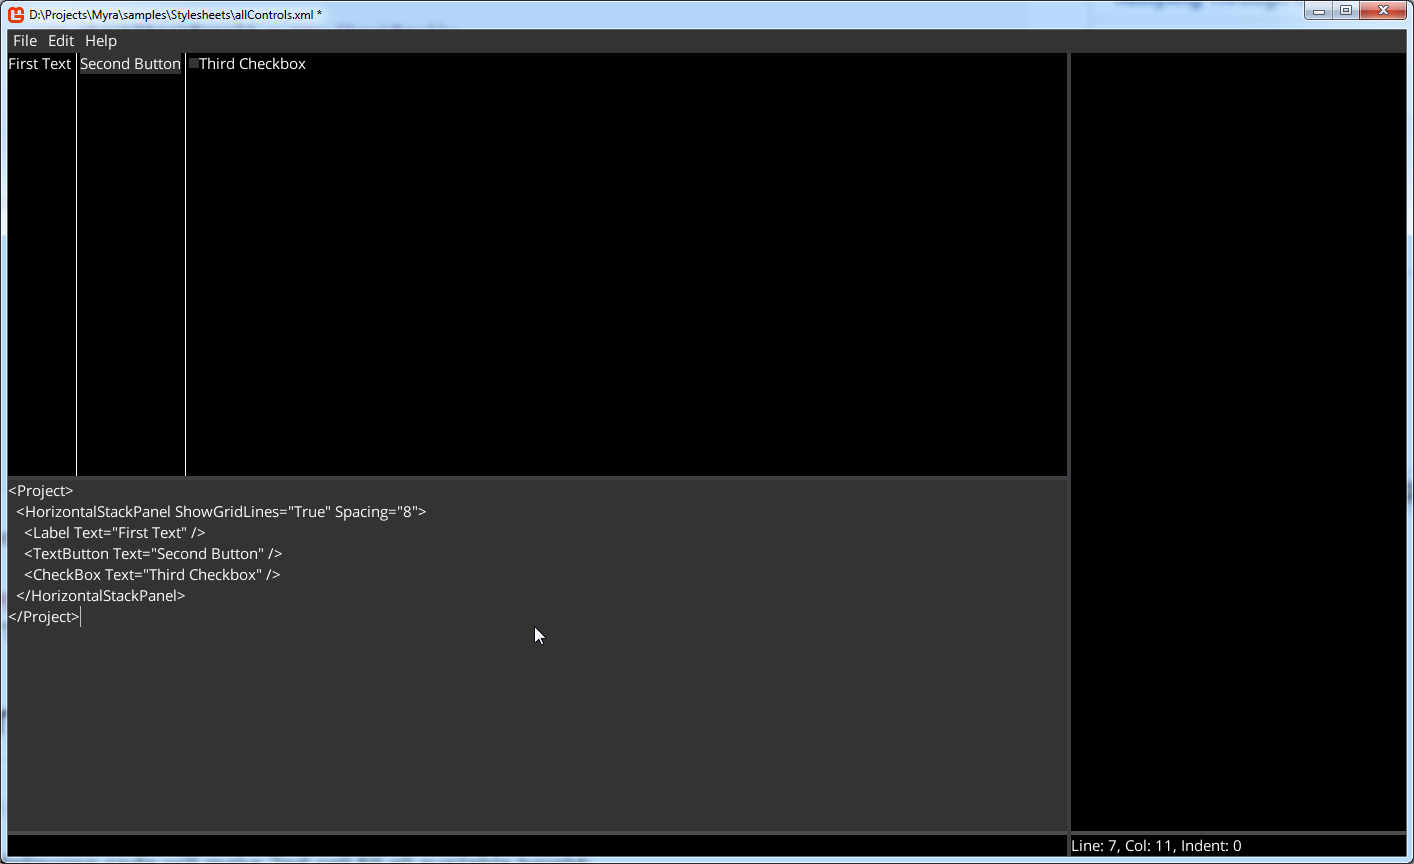
Task: Click the Label Text="First Text" code line
Action: (115, 533)
